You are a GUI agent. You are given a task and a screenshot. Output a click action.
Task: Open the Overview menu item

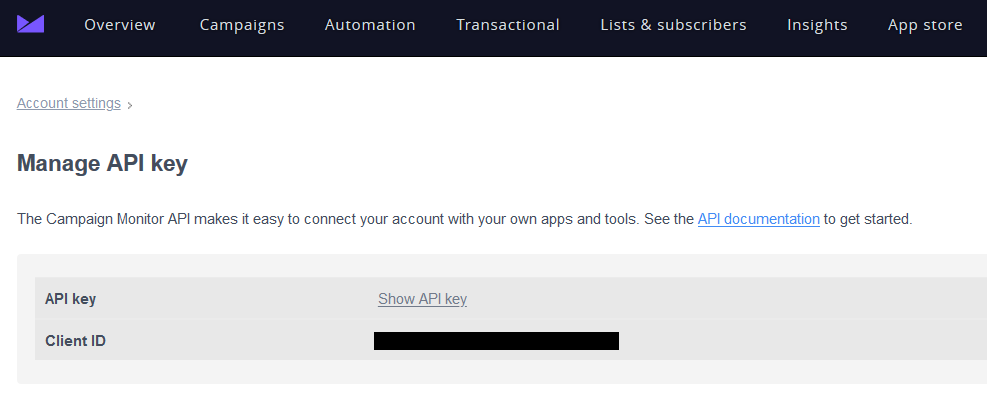coord(120,25)
